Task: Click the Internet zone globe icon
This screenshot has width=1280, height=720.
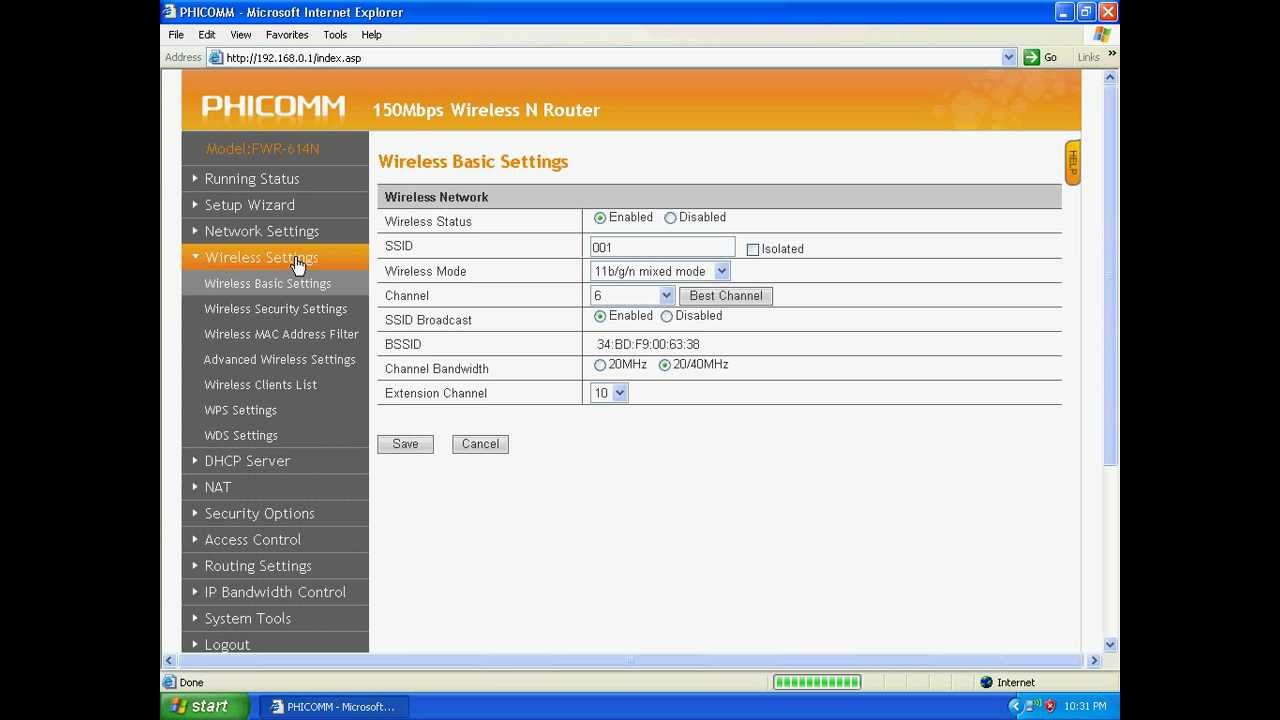Action: (x=986, y=682)
